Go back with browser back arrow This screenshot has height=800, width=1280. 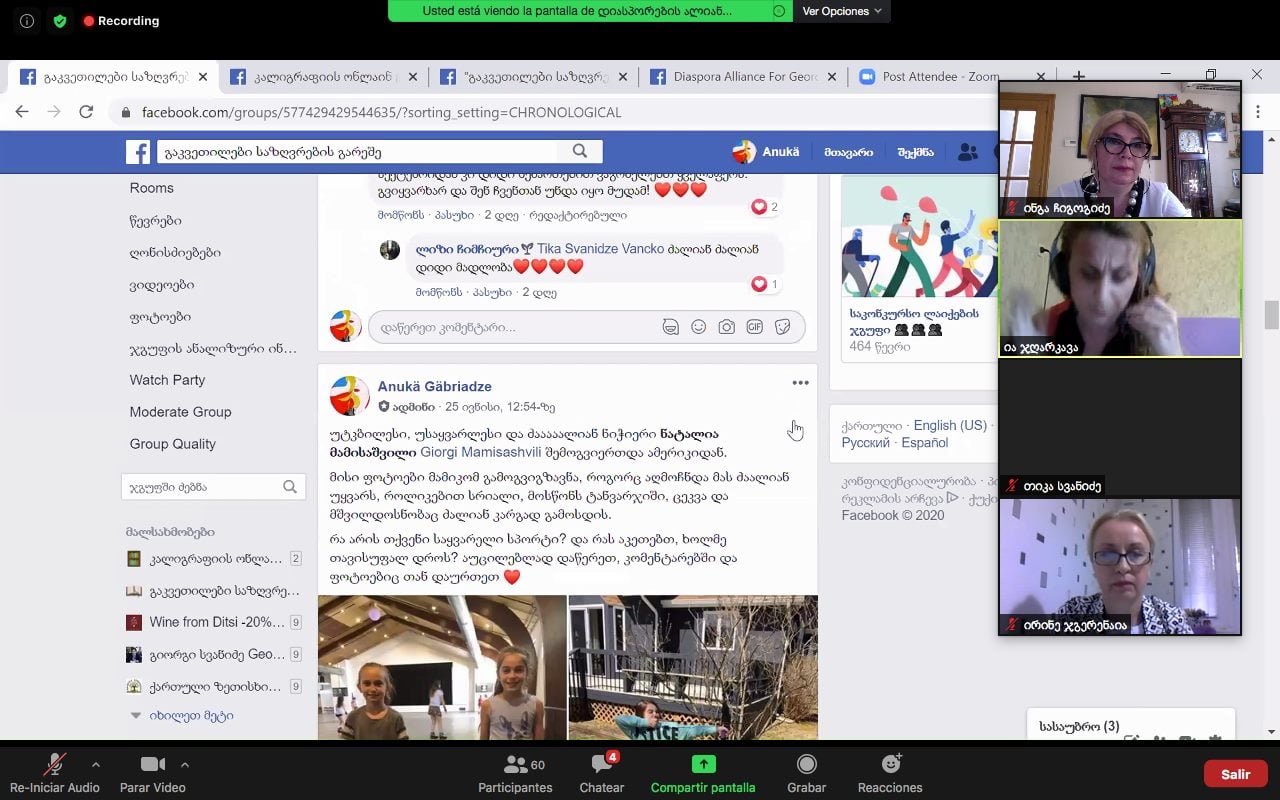pos(22,112)
